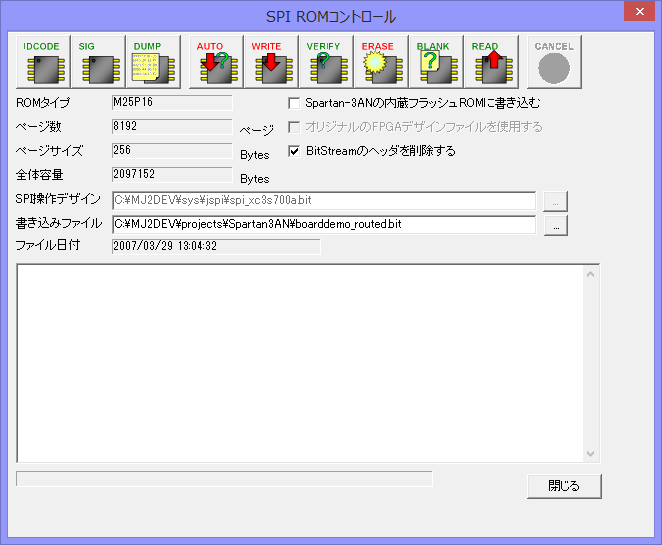Start VERIFY on the ROM

pos(325,62)
